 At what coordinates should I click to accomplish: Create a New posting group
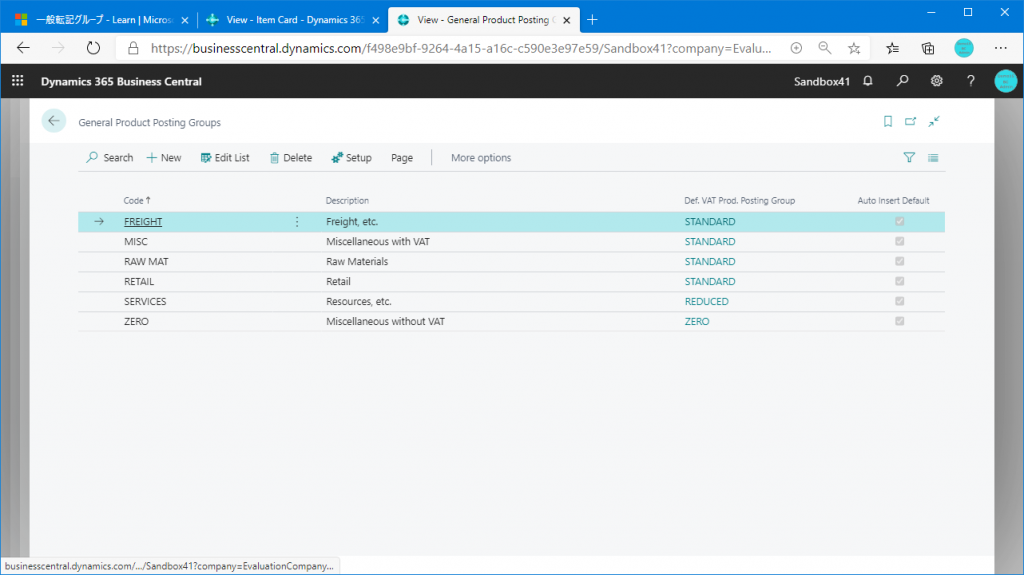click(164, 157)
